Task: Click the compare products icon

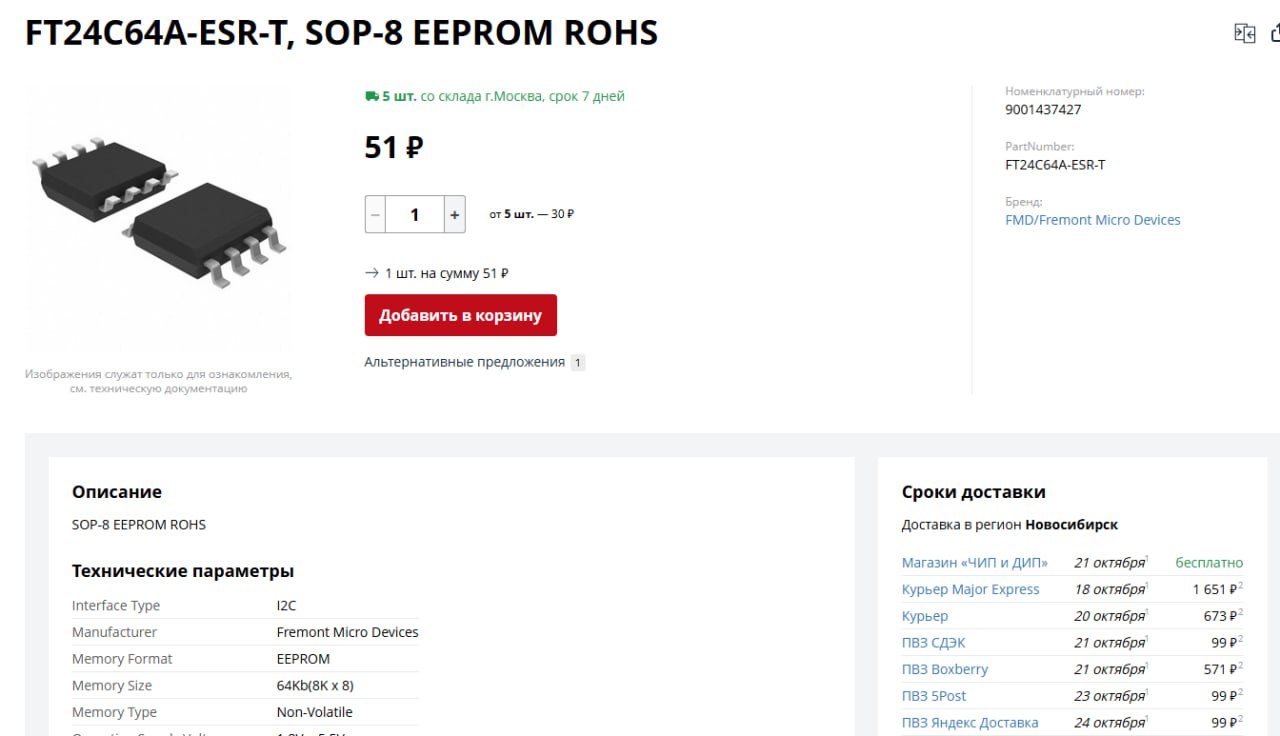Action: [1244, 34]
